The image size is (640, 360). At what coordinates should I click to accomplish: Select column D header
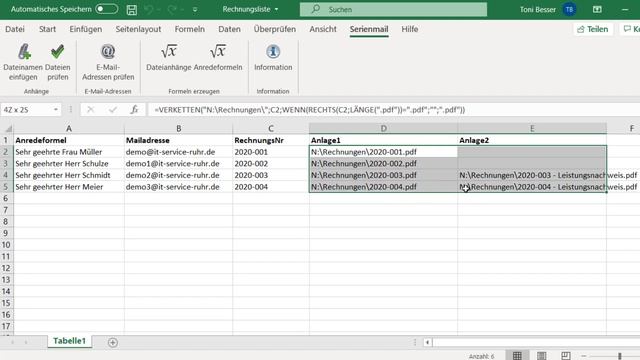tap(383, 129)
